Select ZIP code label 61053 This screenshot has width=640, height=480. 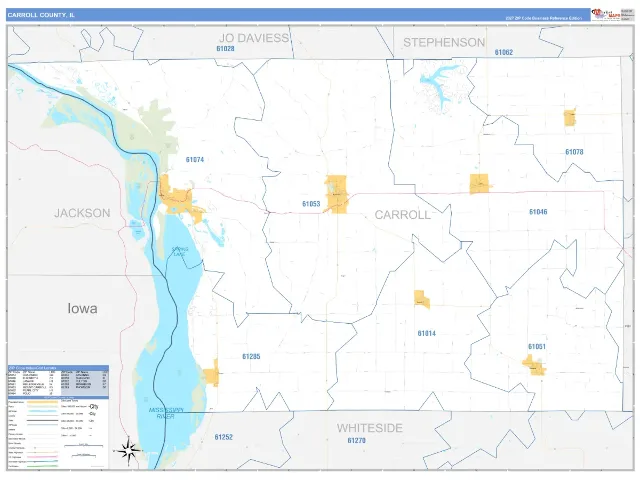(311, 204)
